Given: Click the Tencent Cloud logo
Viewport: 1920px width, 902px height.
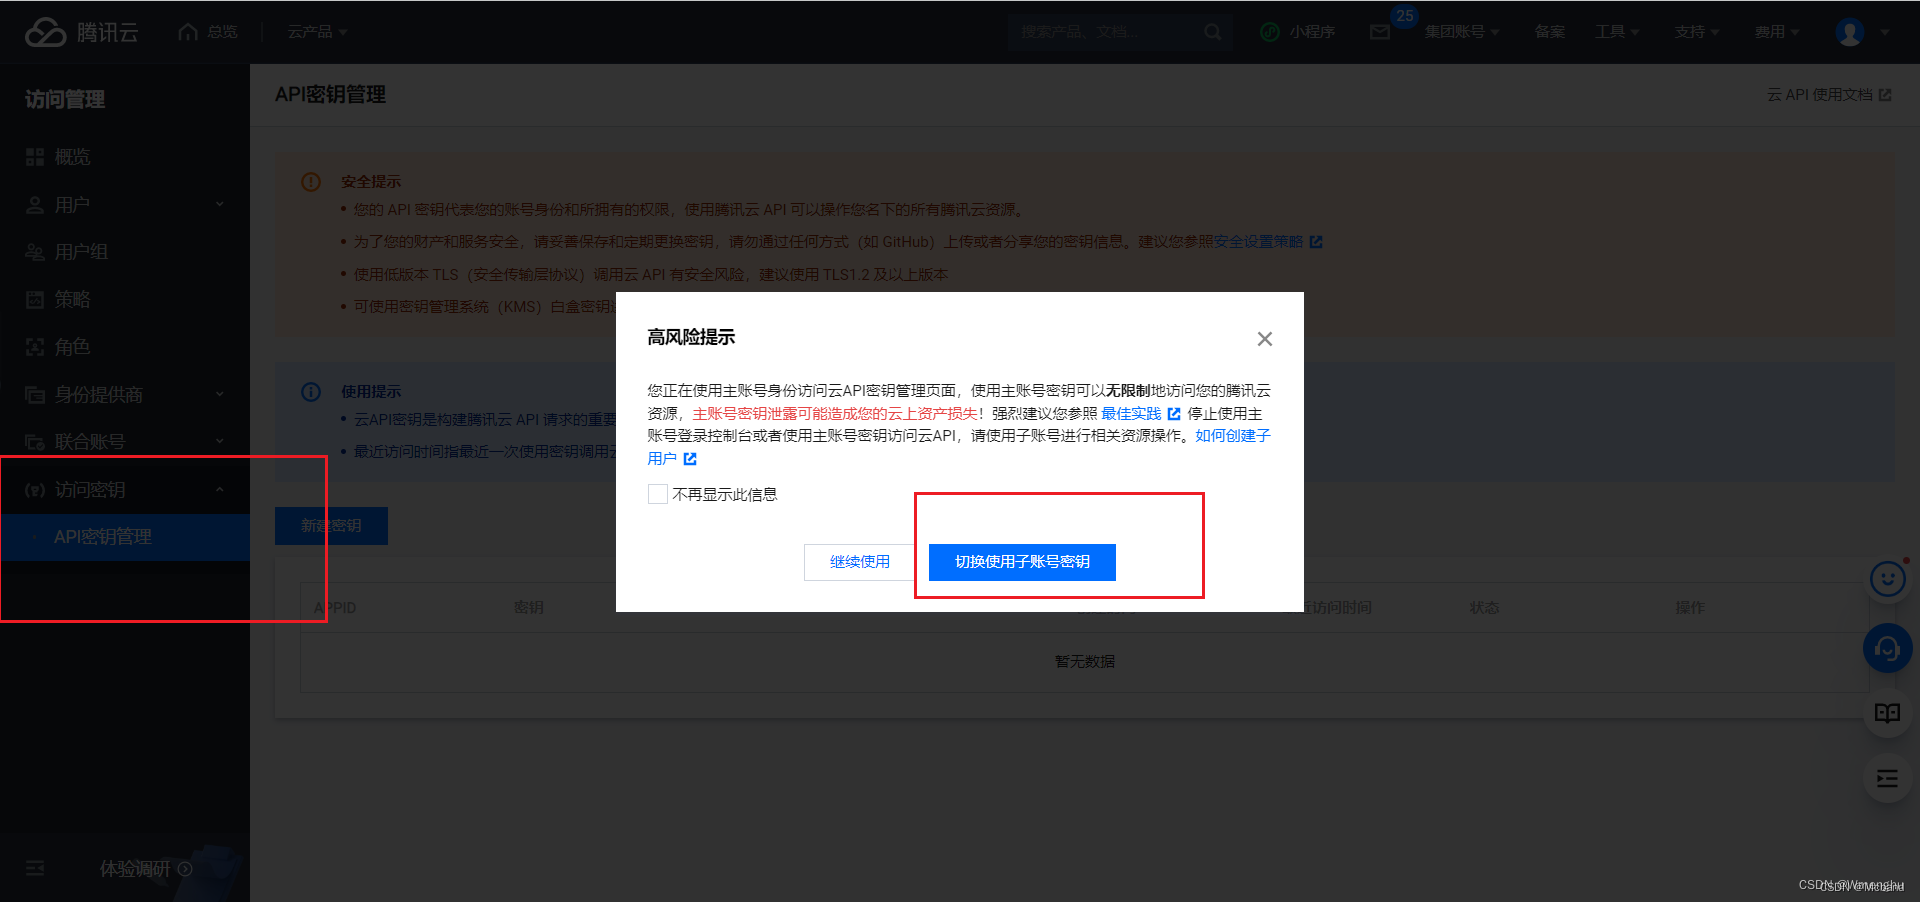Looking at the screenshot, I should point(81,32).
